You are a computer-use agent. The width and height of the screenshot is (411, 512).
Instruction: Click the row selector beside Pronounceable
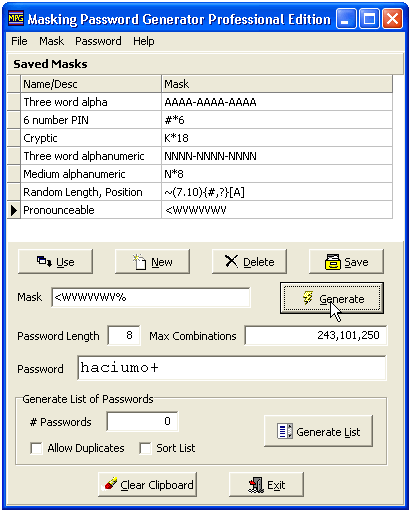(x=14, y=210)
